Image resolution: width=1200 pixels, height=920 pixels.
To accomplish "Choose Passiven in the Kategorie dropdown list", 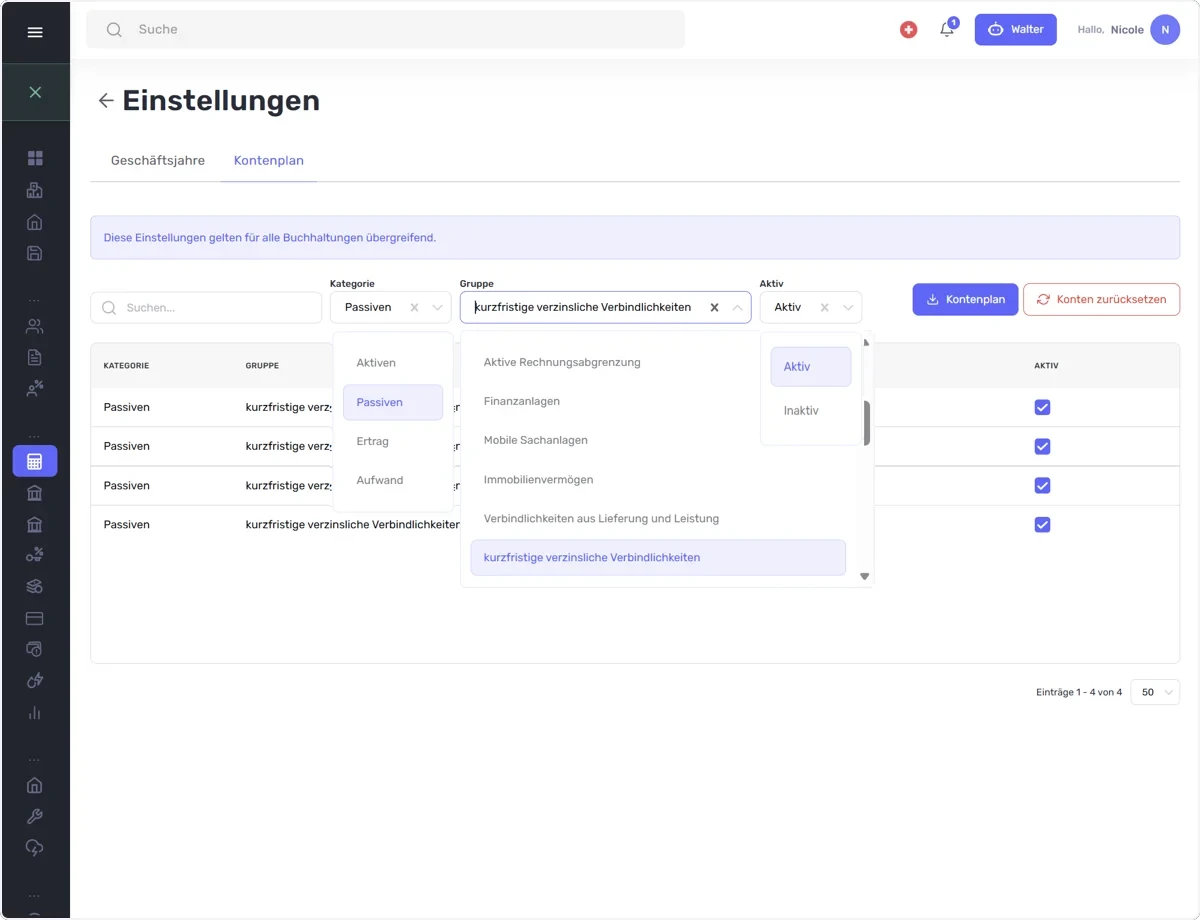I will click(393, 402).
